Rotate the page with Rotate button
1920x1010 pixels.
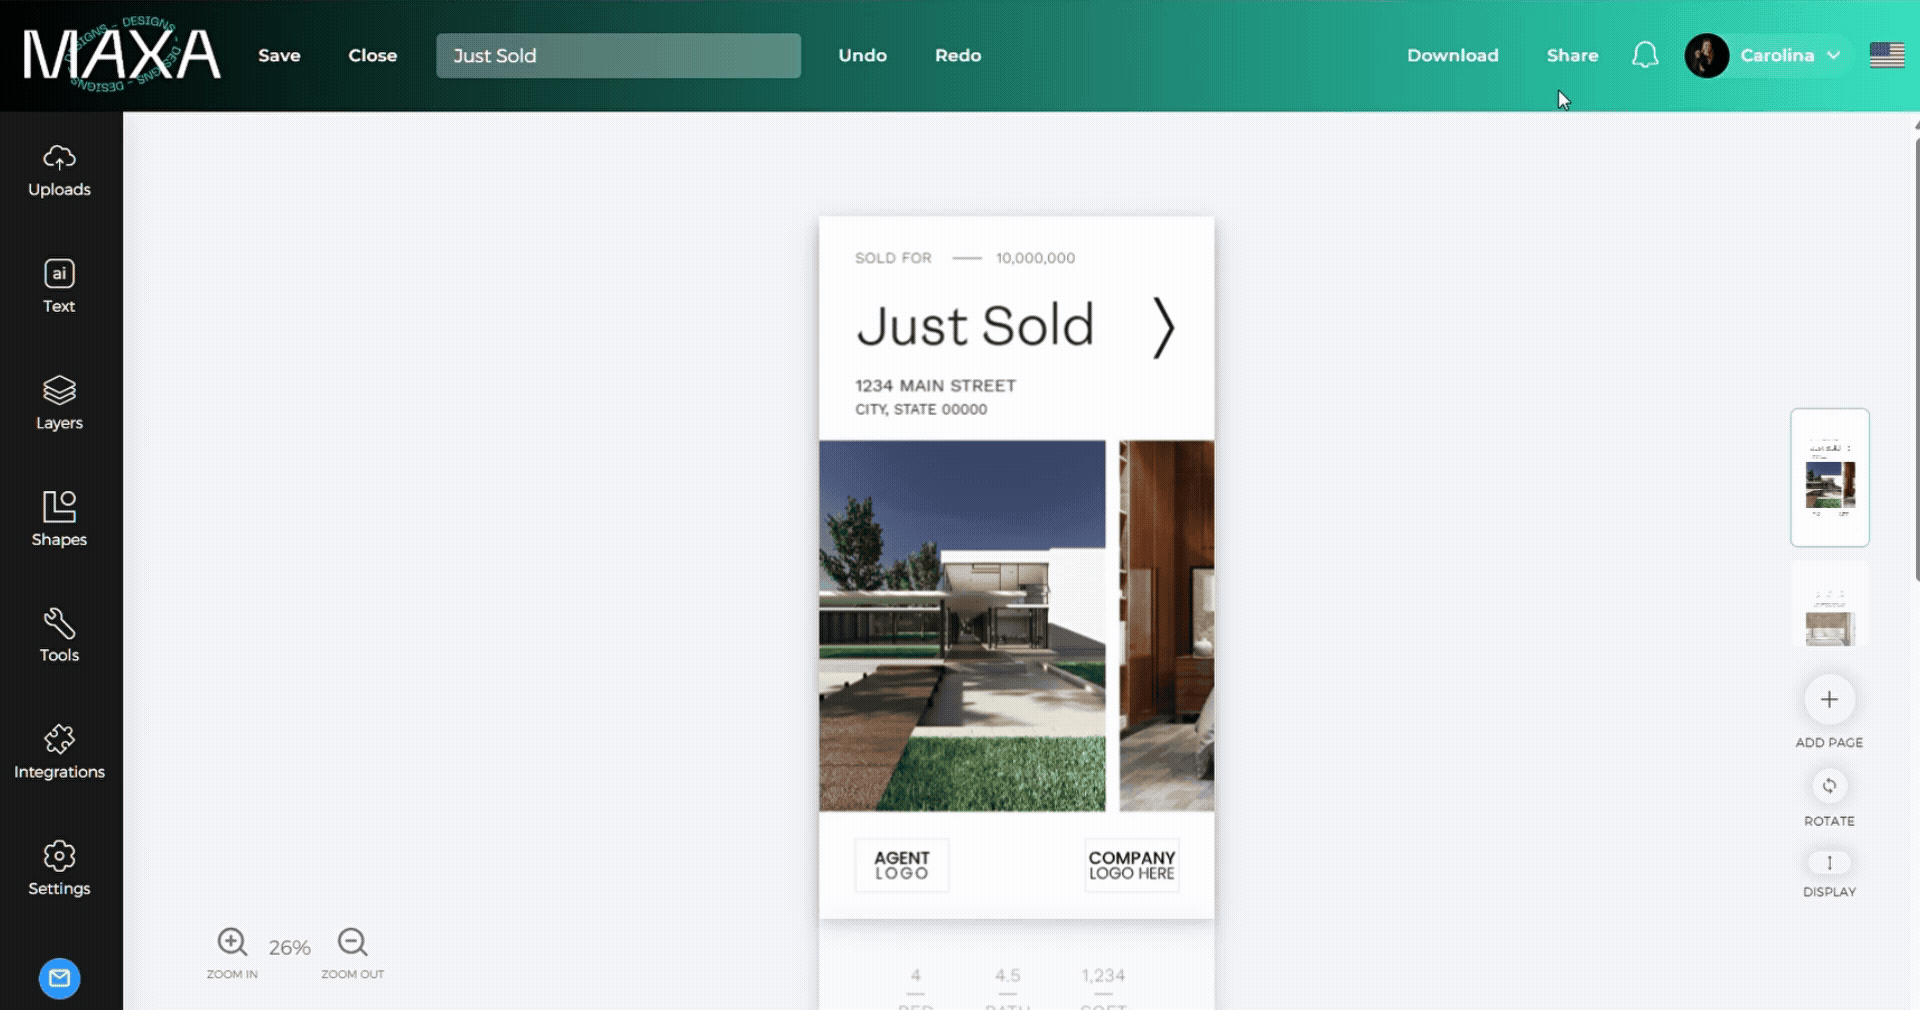[1829, 786]
